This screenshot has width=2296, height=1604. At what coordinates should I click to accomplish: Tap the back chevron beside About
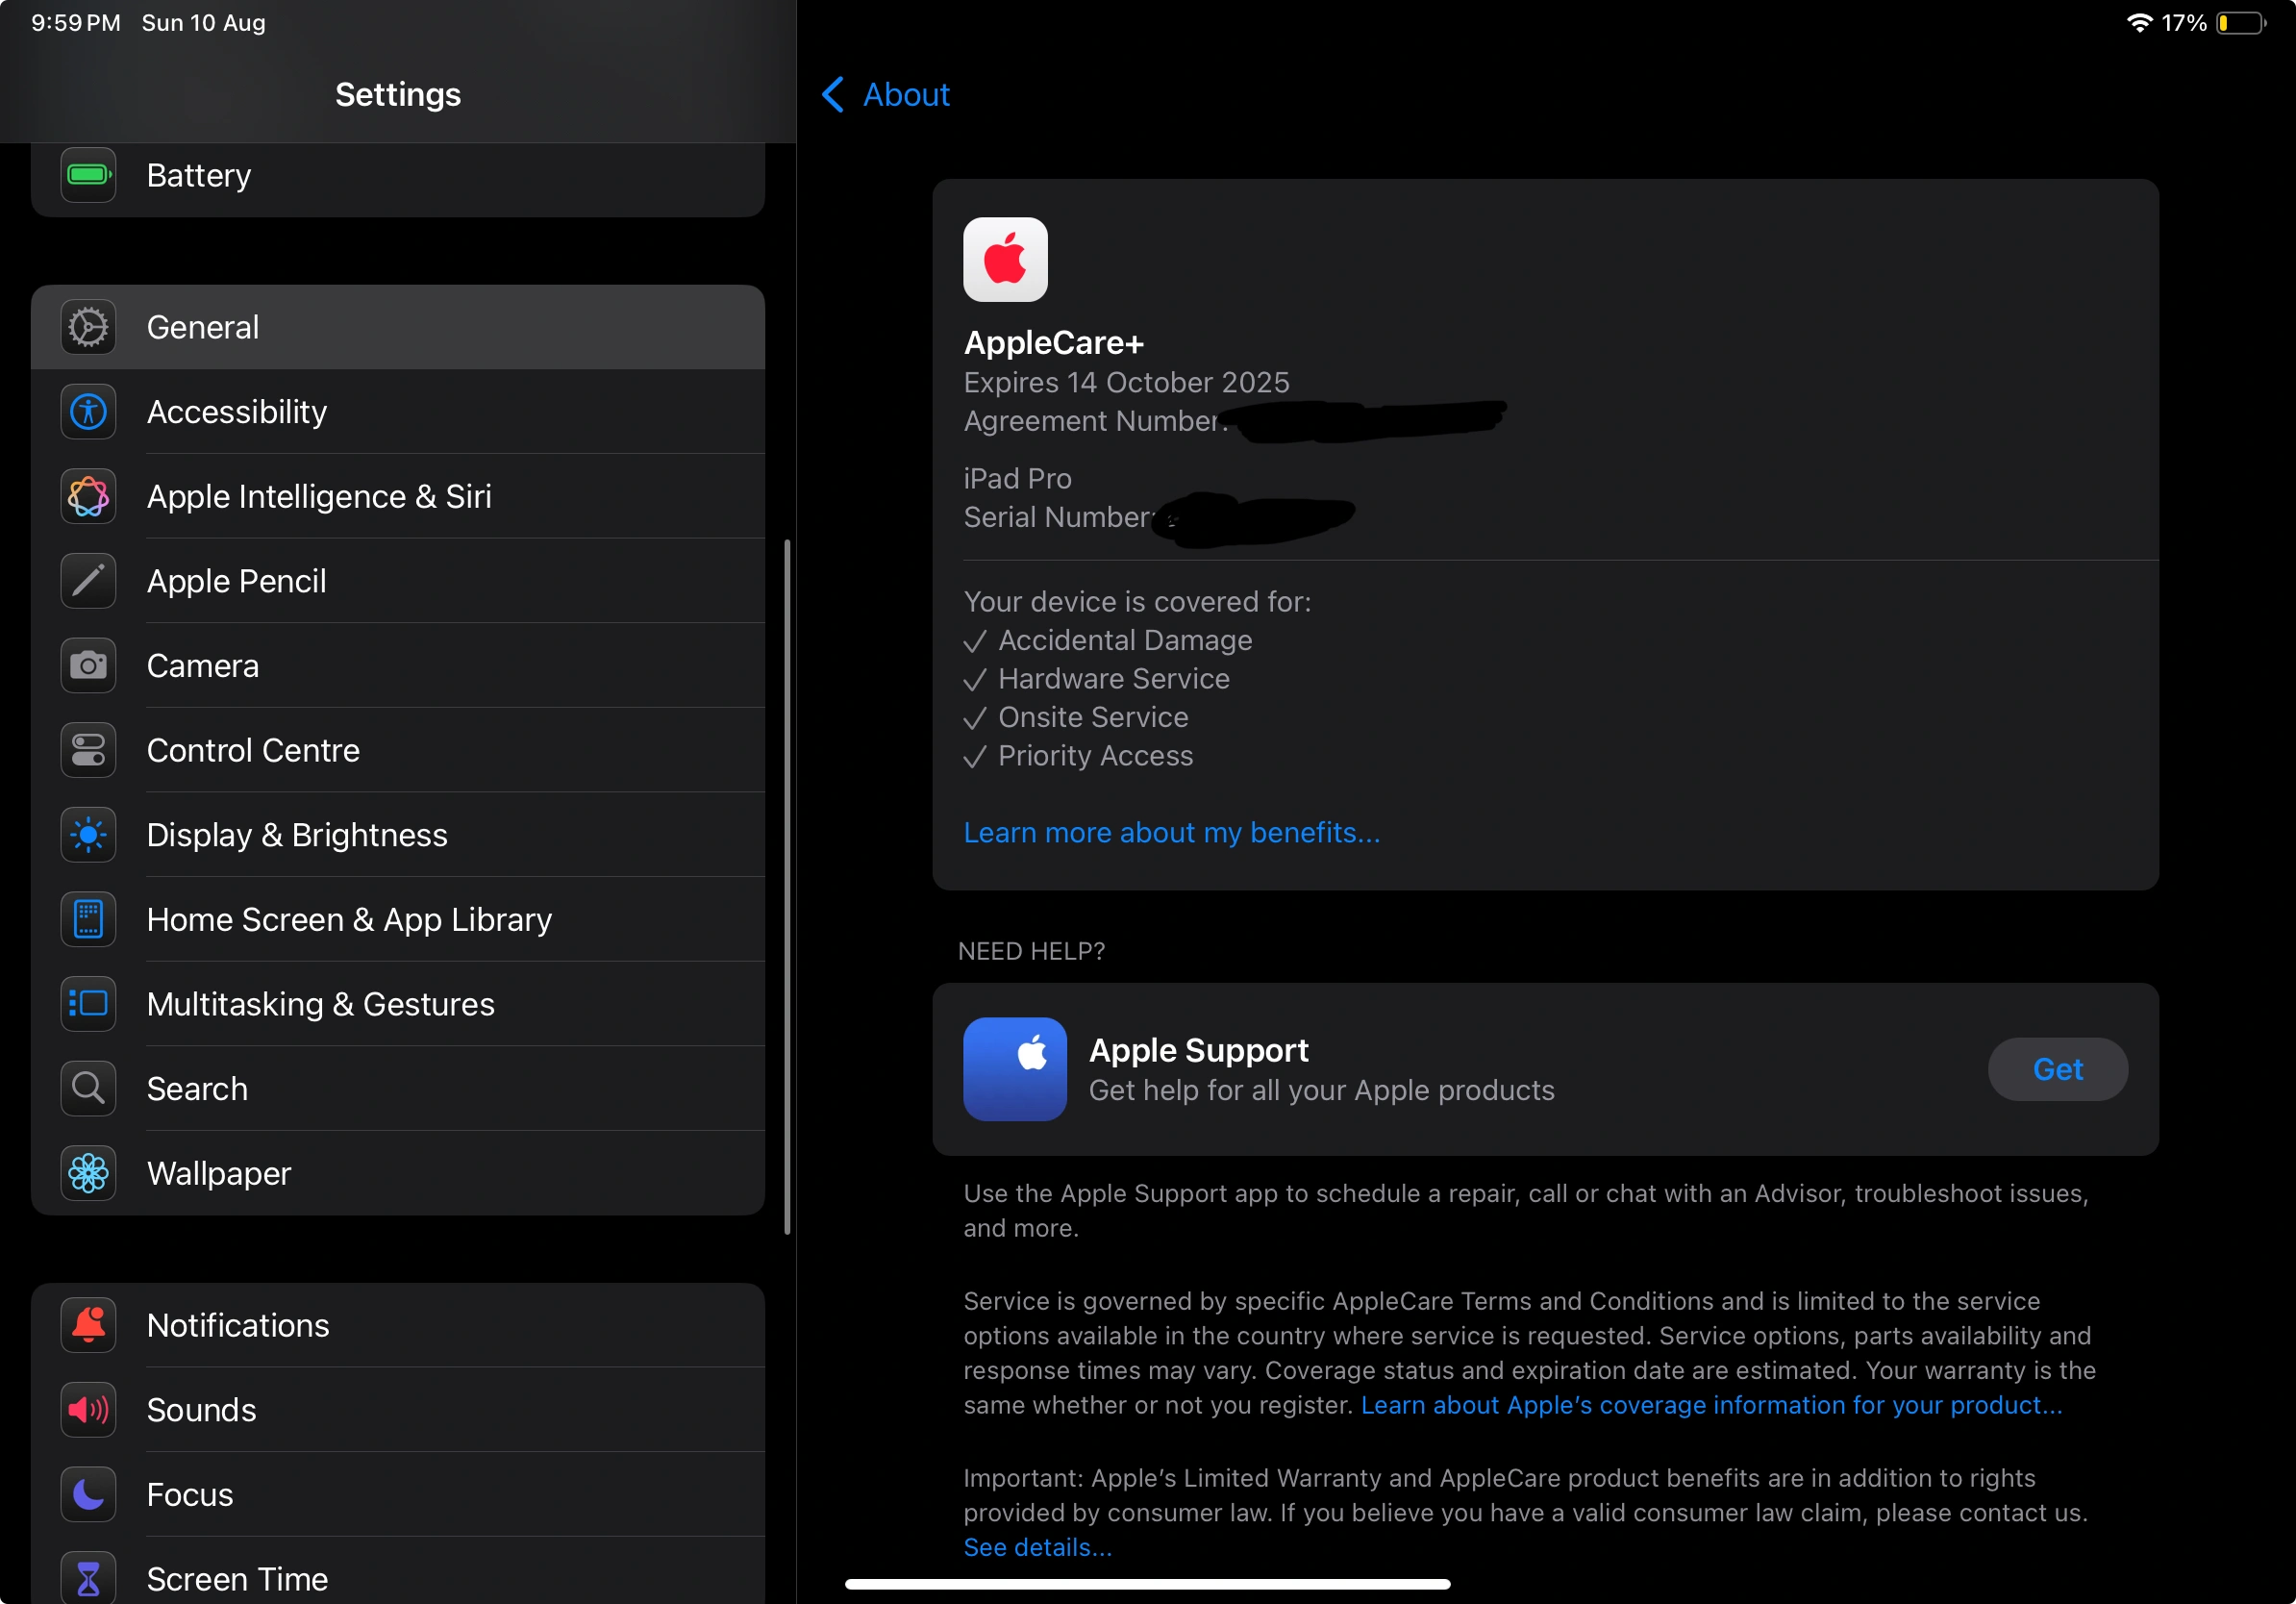(x=833, y=95)
